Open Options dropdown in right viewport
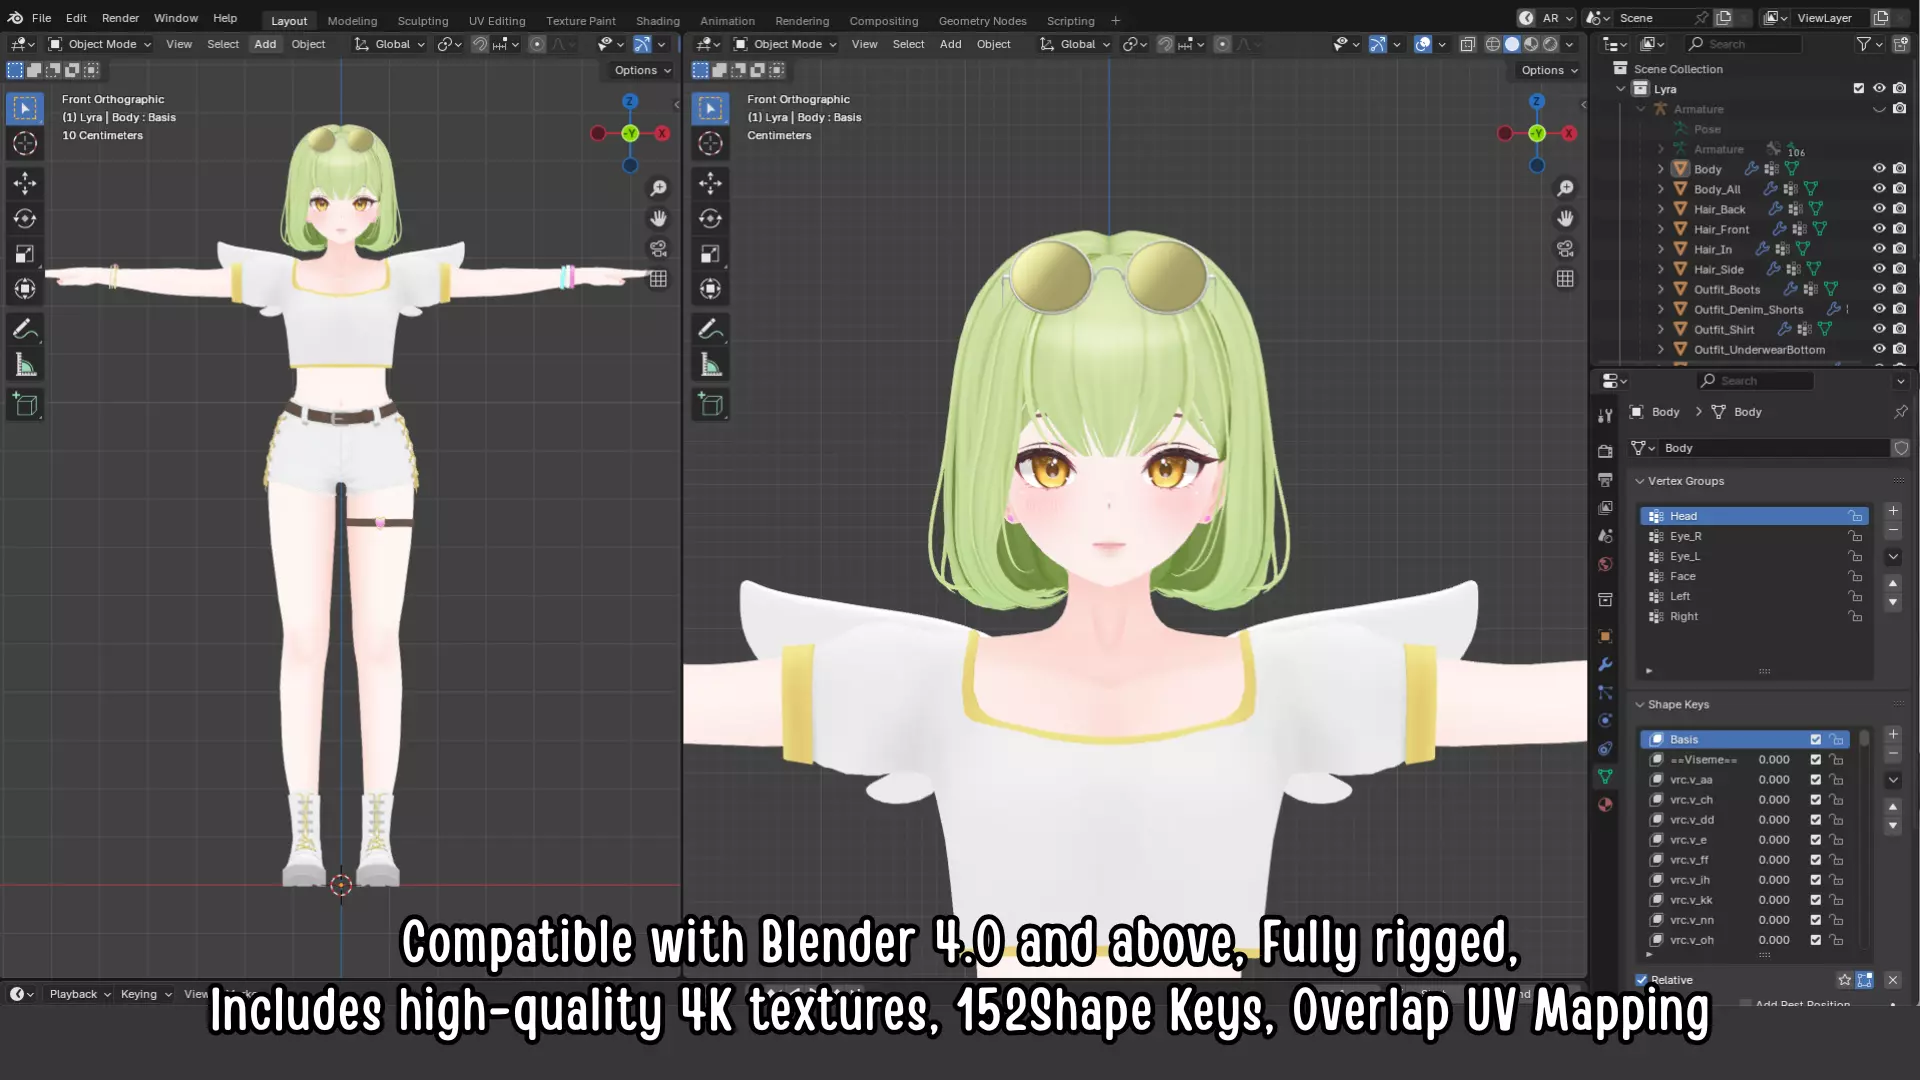 1550,70
